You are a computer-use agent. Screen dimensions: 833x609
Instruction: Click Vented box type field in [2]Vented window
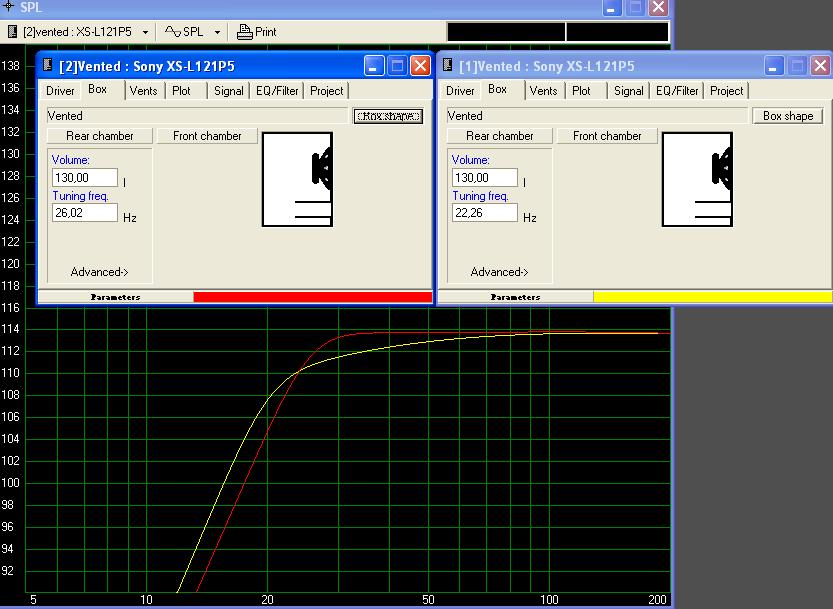[x=197, y=116]
